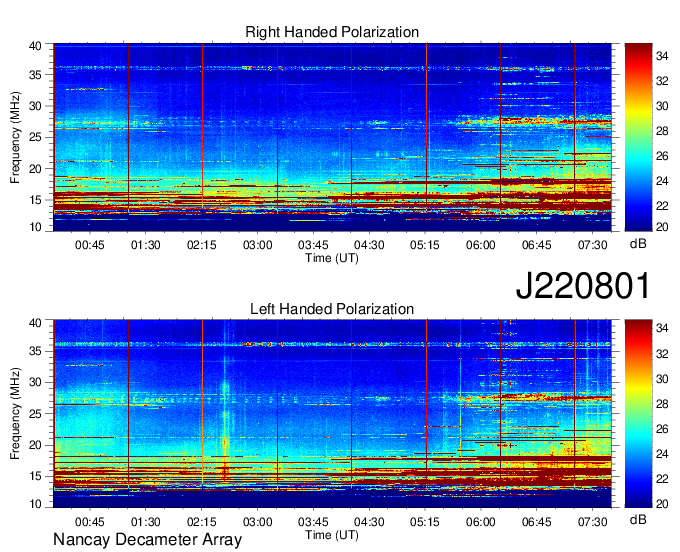Click the 30 MHz label on bottom plot
This screenshot has width=680, height=552.
(x=35, y=382)
